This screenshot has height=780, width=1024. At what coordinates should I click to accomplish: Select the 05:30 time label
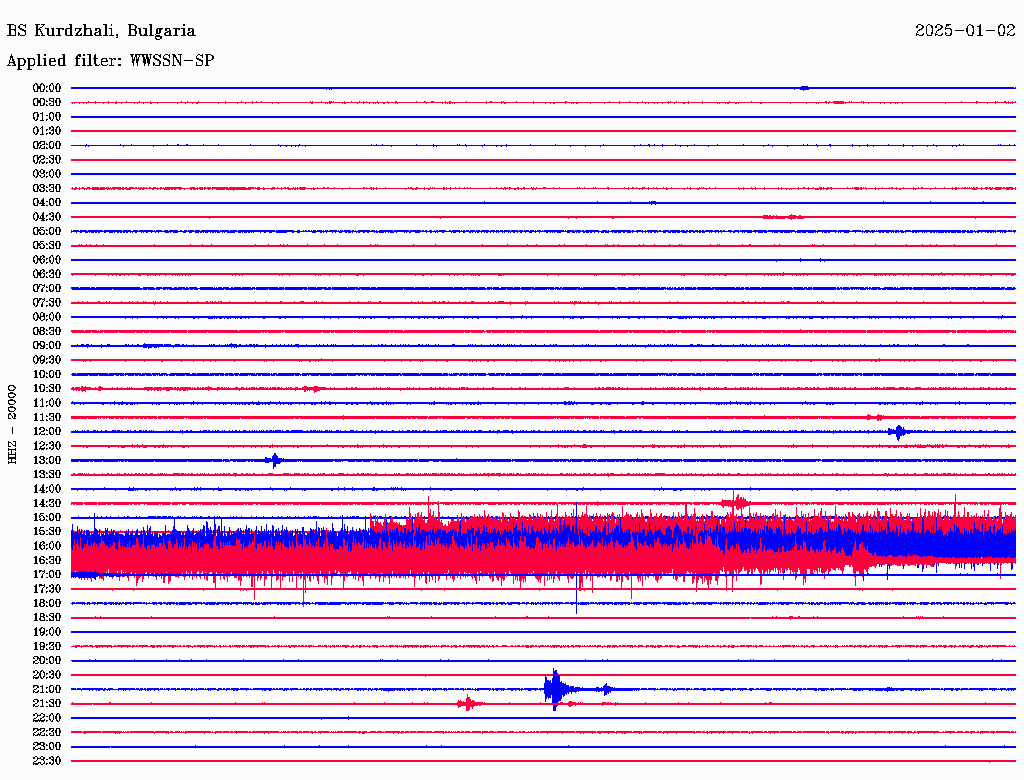(x=47, y=246)
